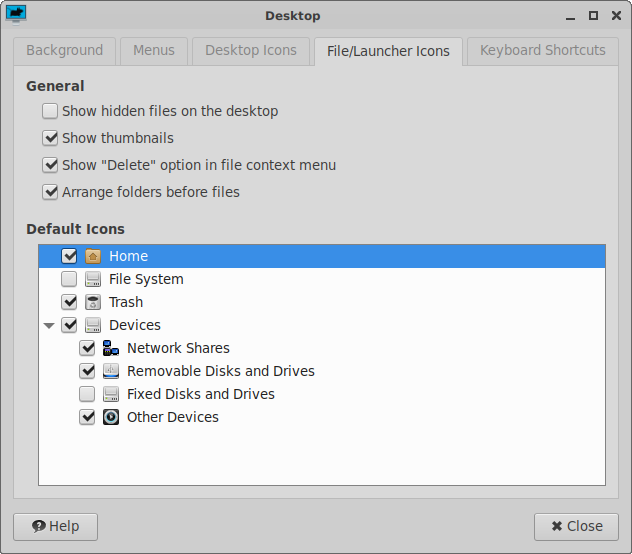The width and height of the screenshot is (632, 554).
Task: Switch to the Background tab
Action: (x=64, y=51)
